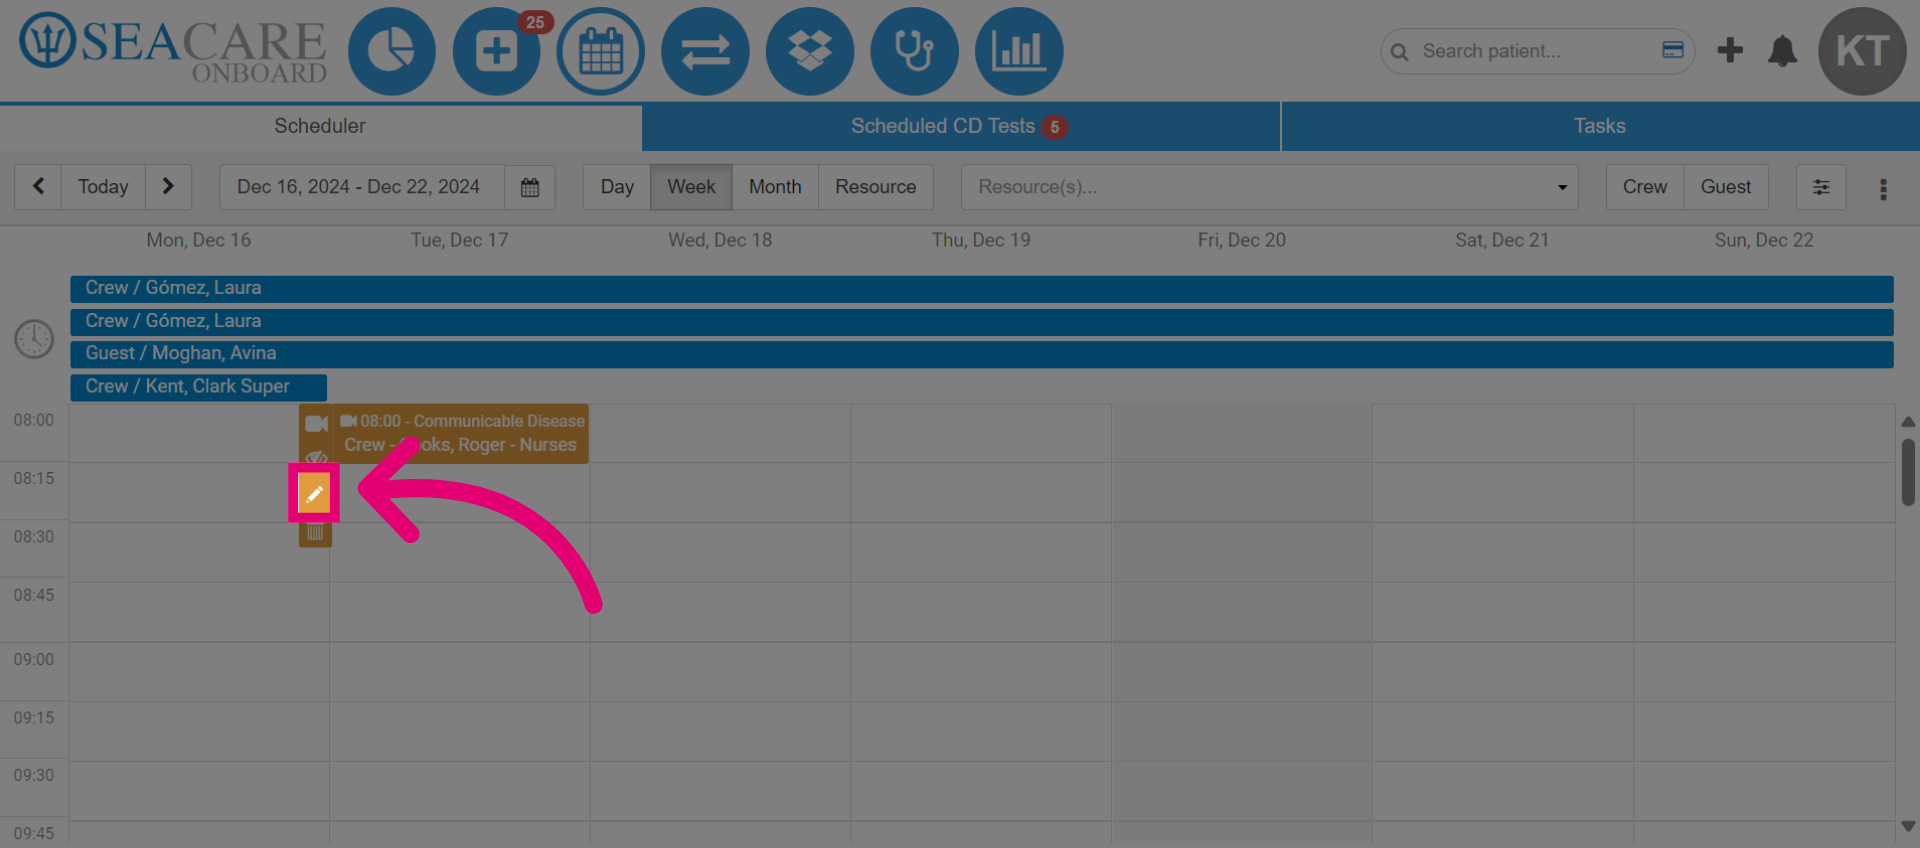Switch to Resource view

(x=876, y=187)
